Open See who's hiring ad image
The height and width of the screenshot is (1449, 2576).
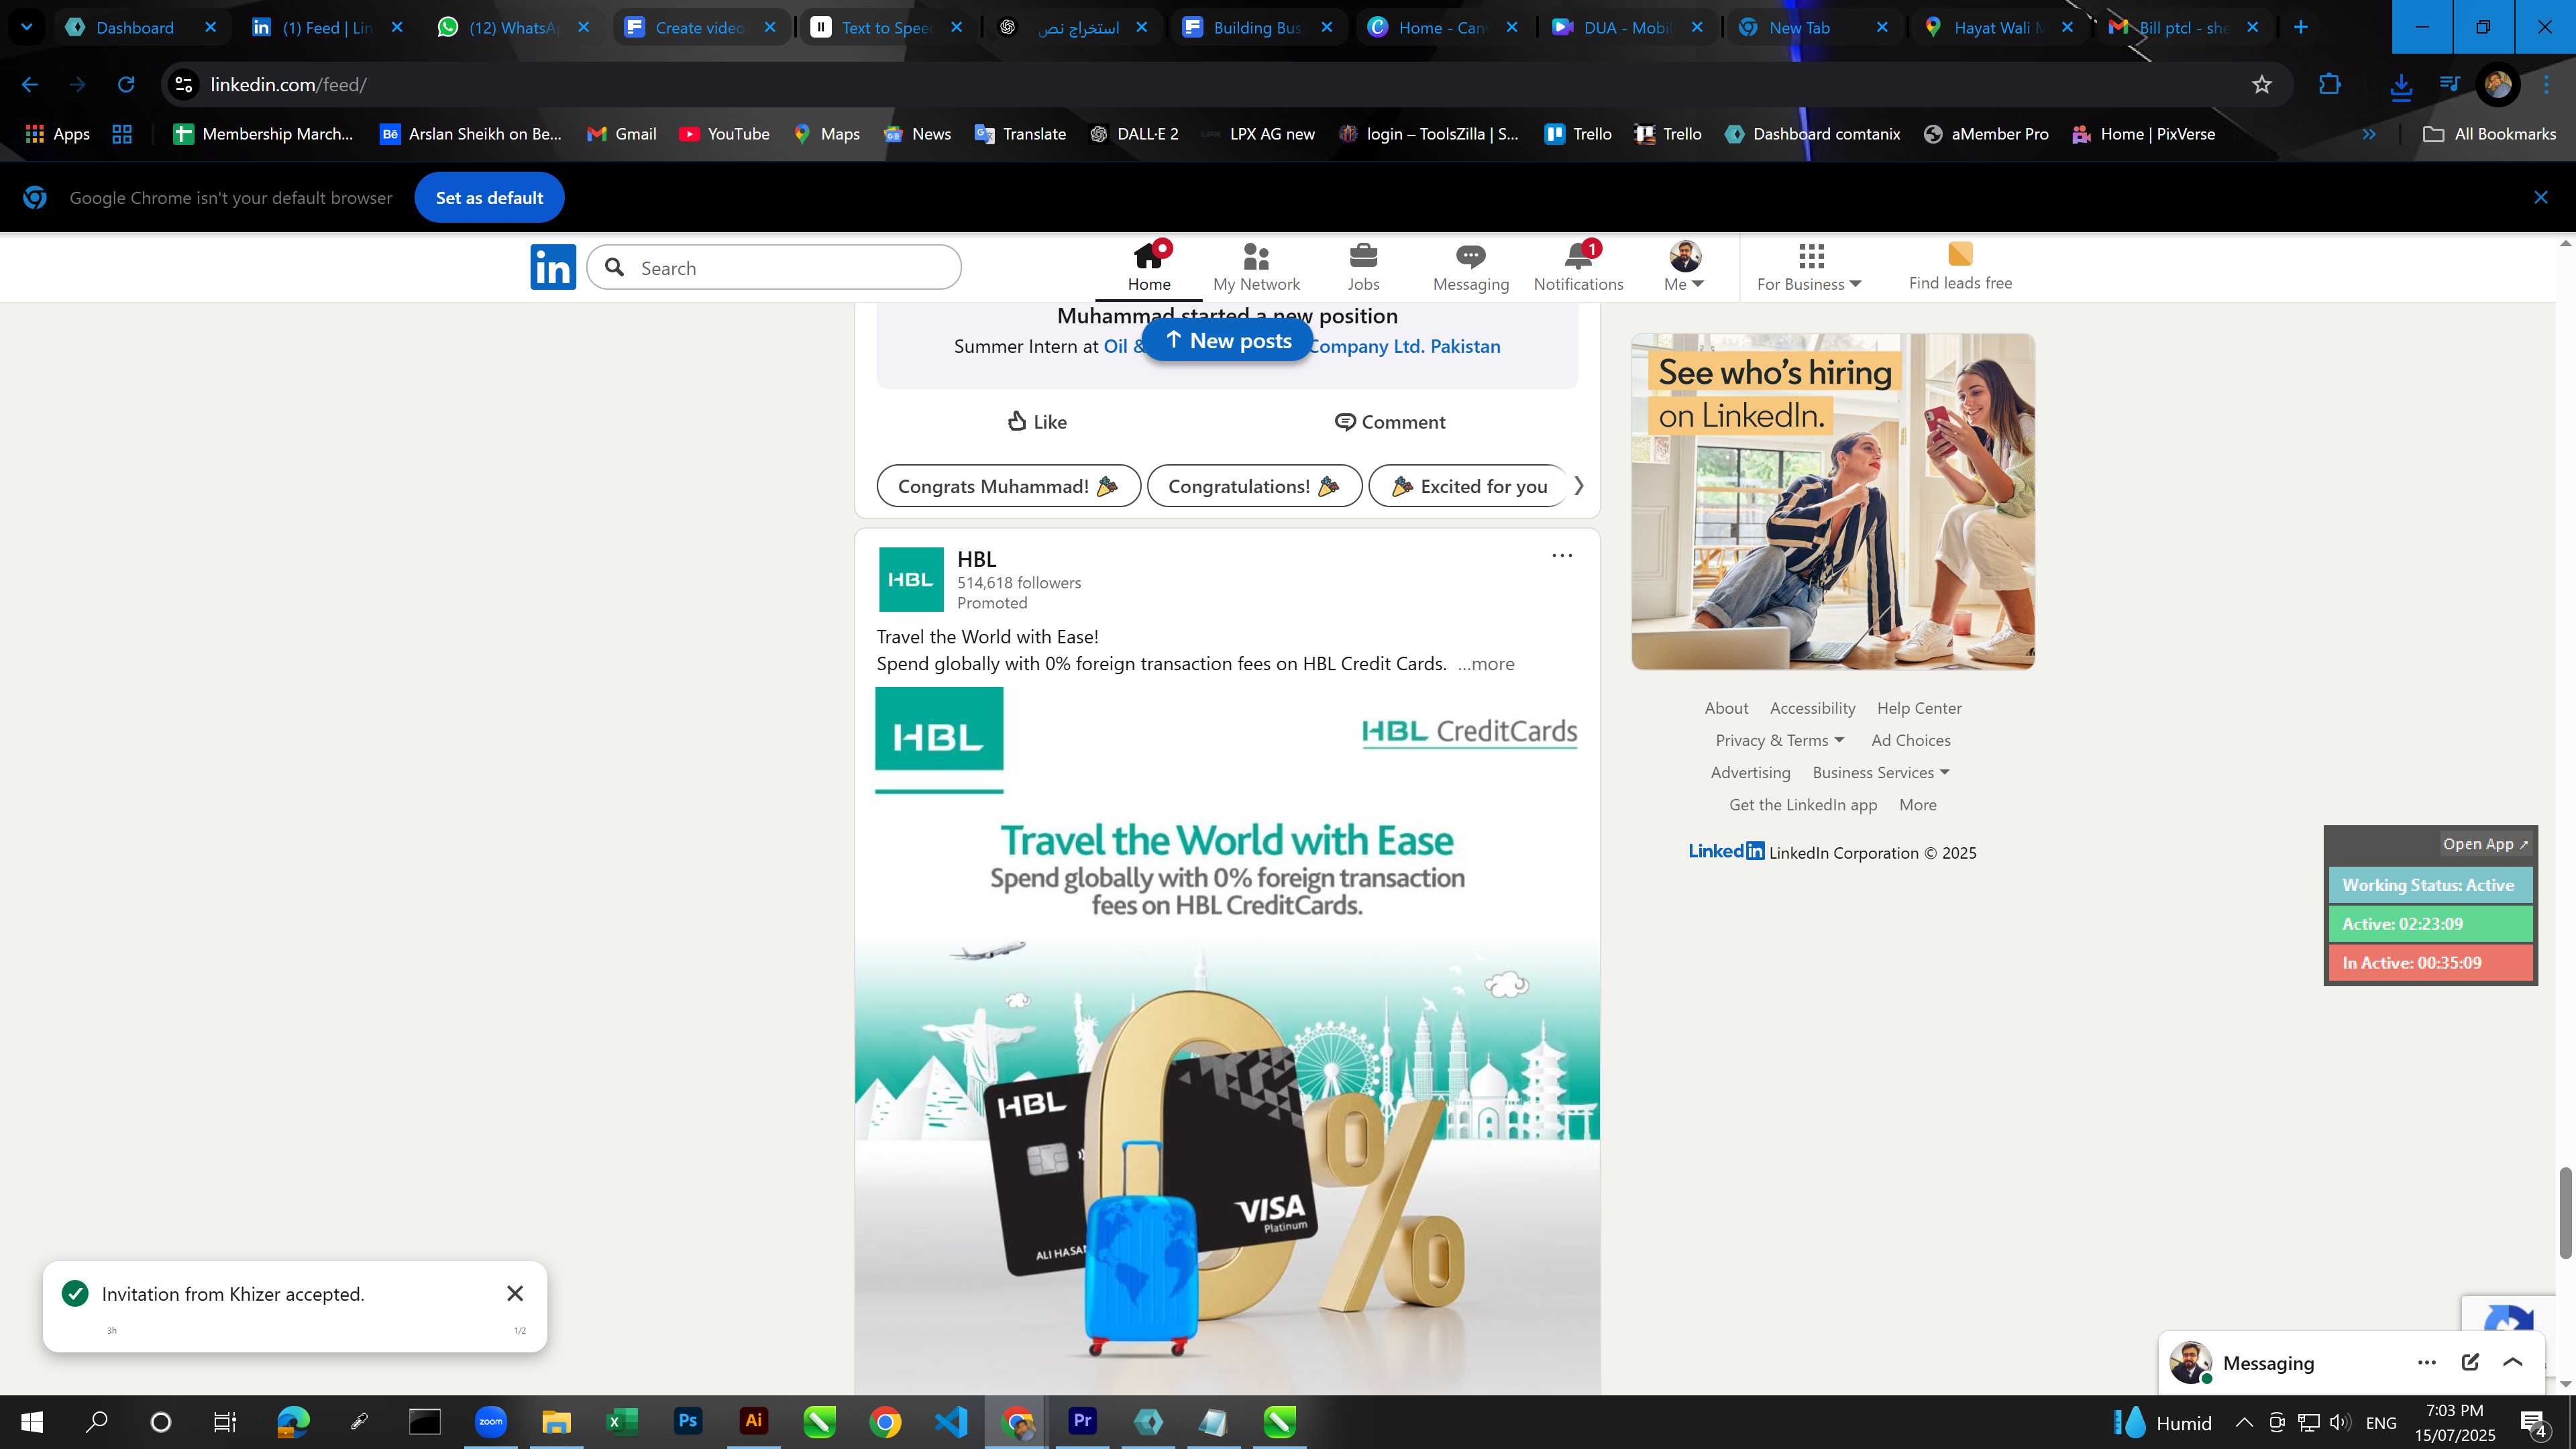click(x=1833, y=501)
